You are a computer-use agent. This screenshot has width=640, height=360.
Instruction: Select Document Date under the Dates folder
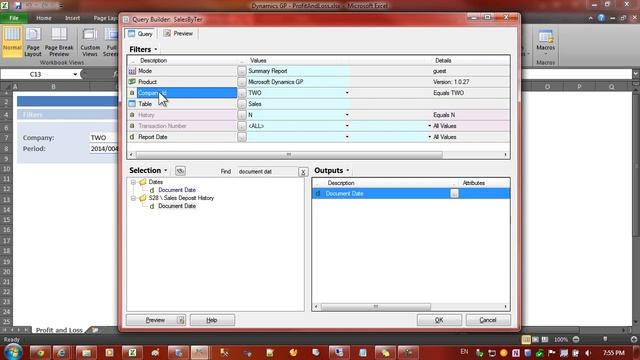pos(177,190)
